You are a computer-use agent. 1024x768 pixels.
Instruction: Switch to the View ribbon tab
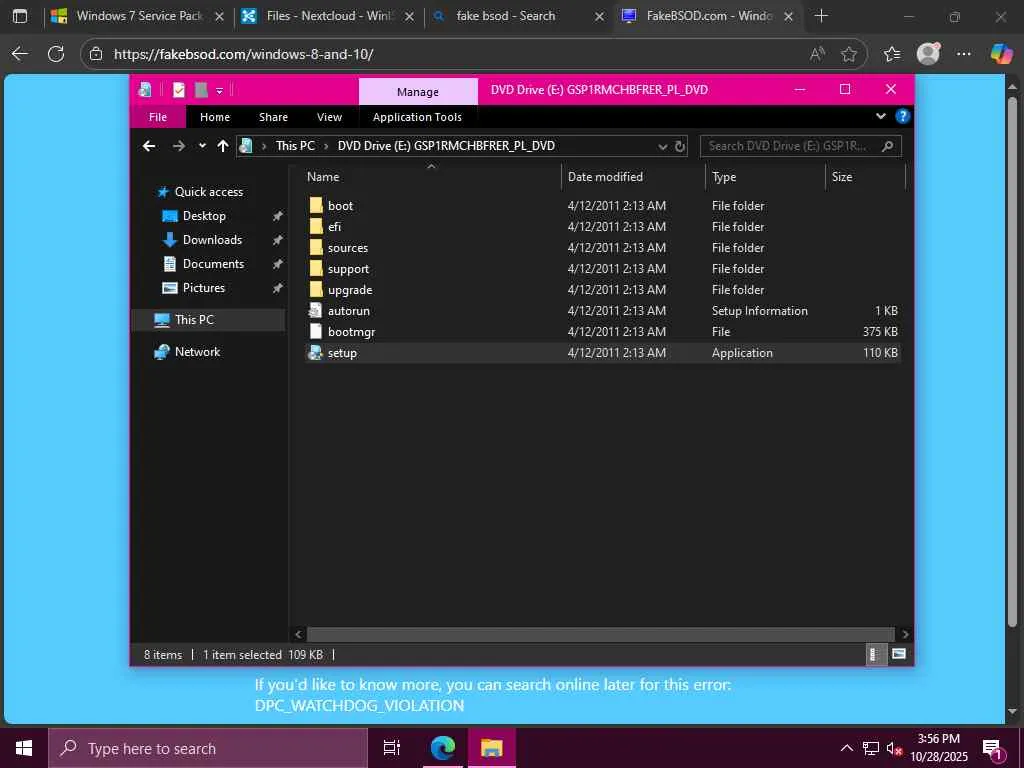329,117
